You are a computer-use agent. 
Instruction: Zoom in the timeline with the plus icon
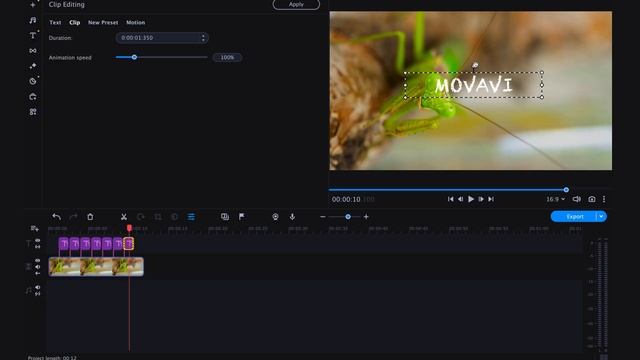(x=366, y=217)
